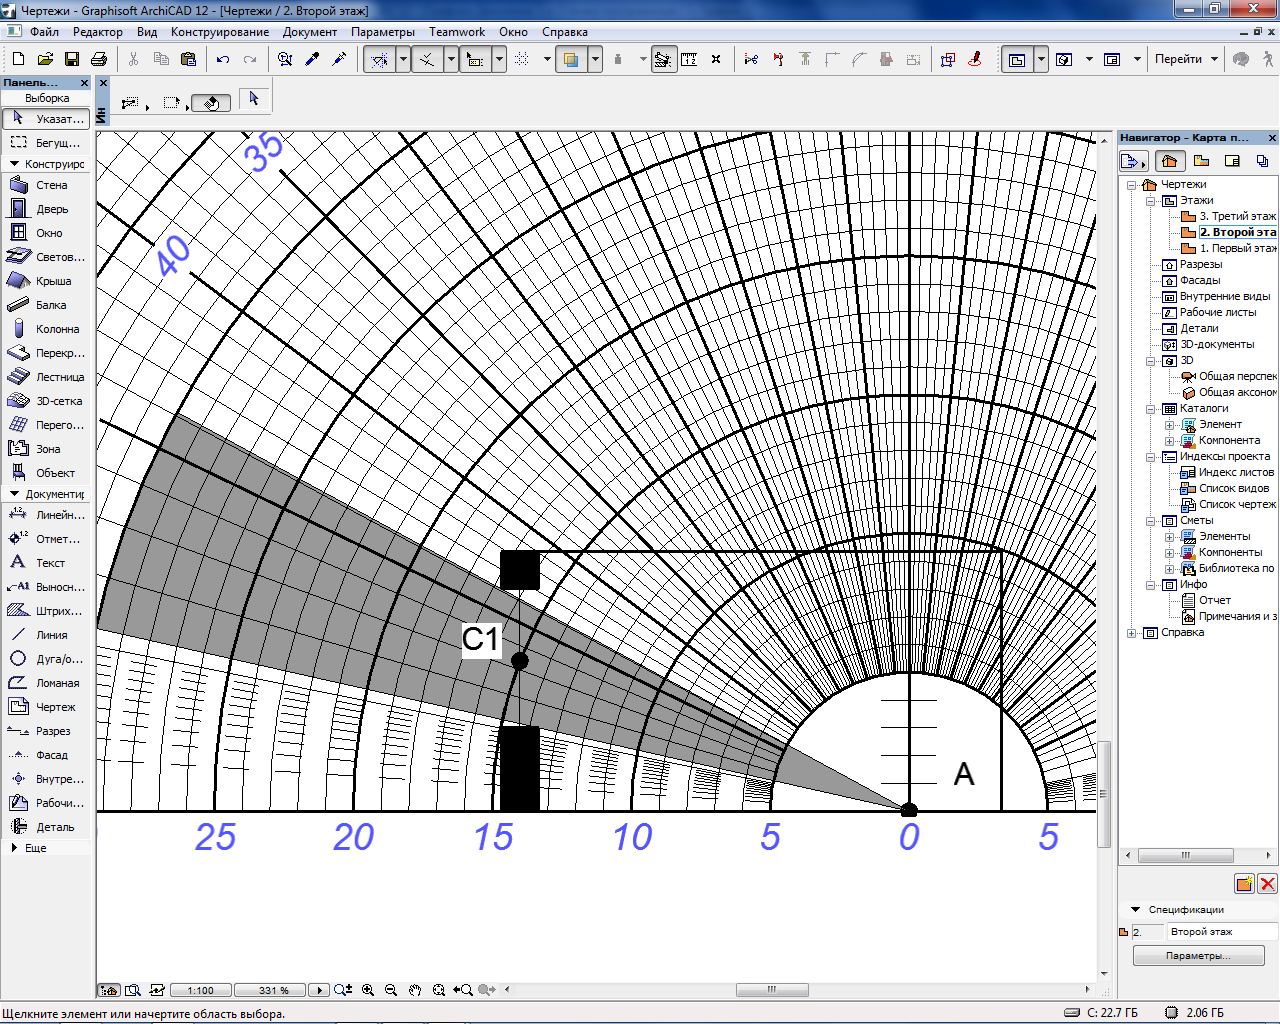The width and height of the screenshot is (1280, 1024).
Task: Open the Конструирование menu
Action: pyautogui.click(x=220, y=32)
